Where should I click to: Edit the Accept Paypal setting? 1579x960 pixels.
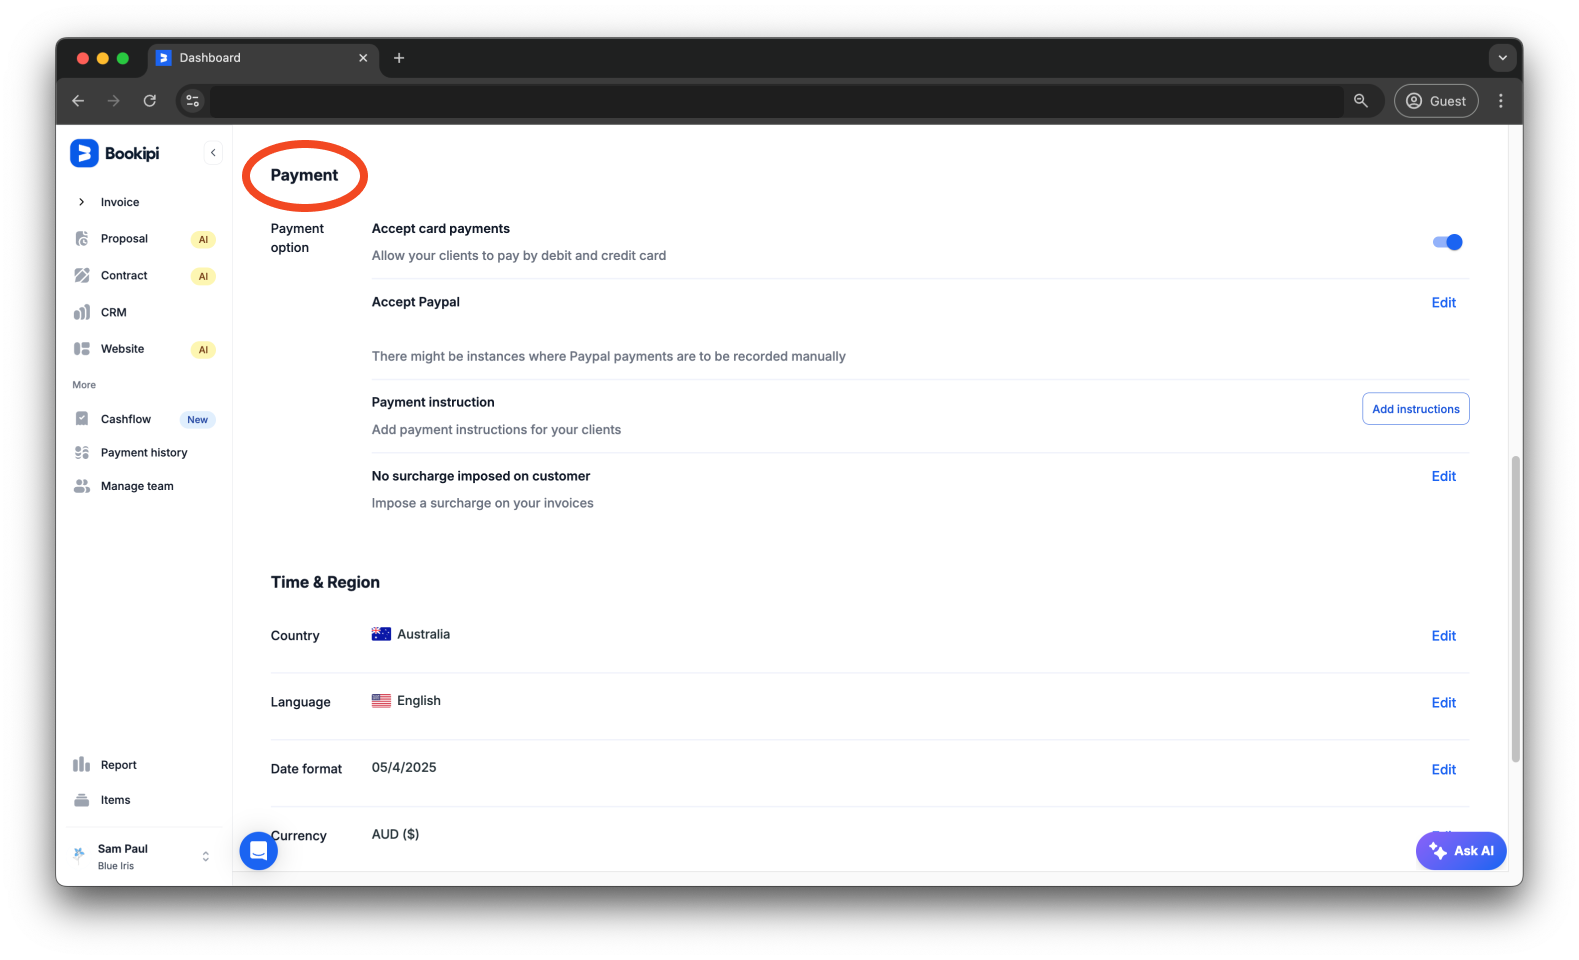(1443, 303)
